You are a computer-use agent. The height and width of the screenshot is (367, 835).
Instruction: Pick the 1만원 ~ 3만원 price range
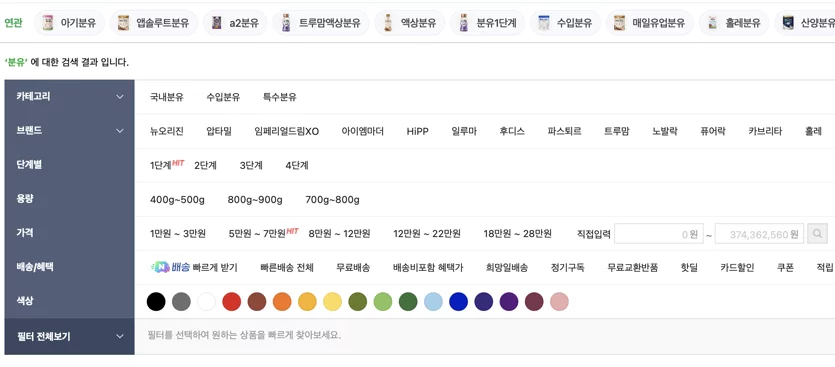pyautogui.click(x=178, y=233)
